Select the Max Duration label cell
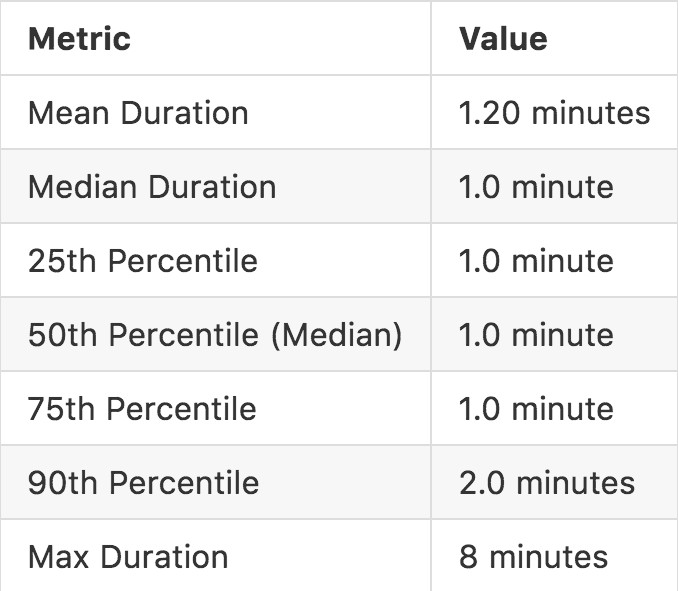This screenshot has height=591, width=678. [128, 557]
